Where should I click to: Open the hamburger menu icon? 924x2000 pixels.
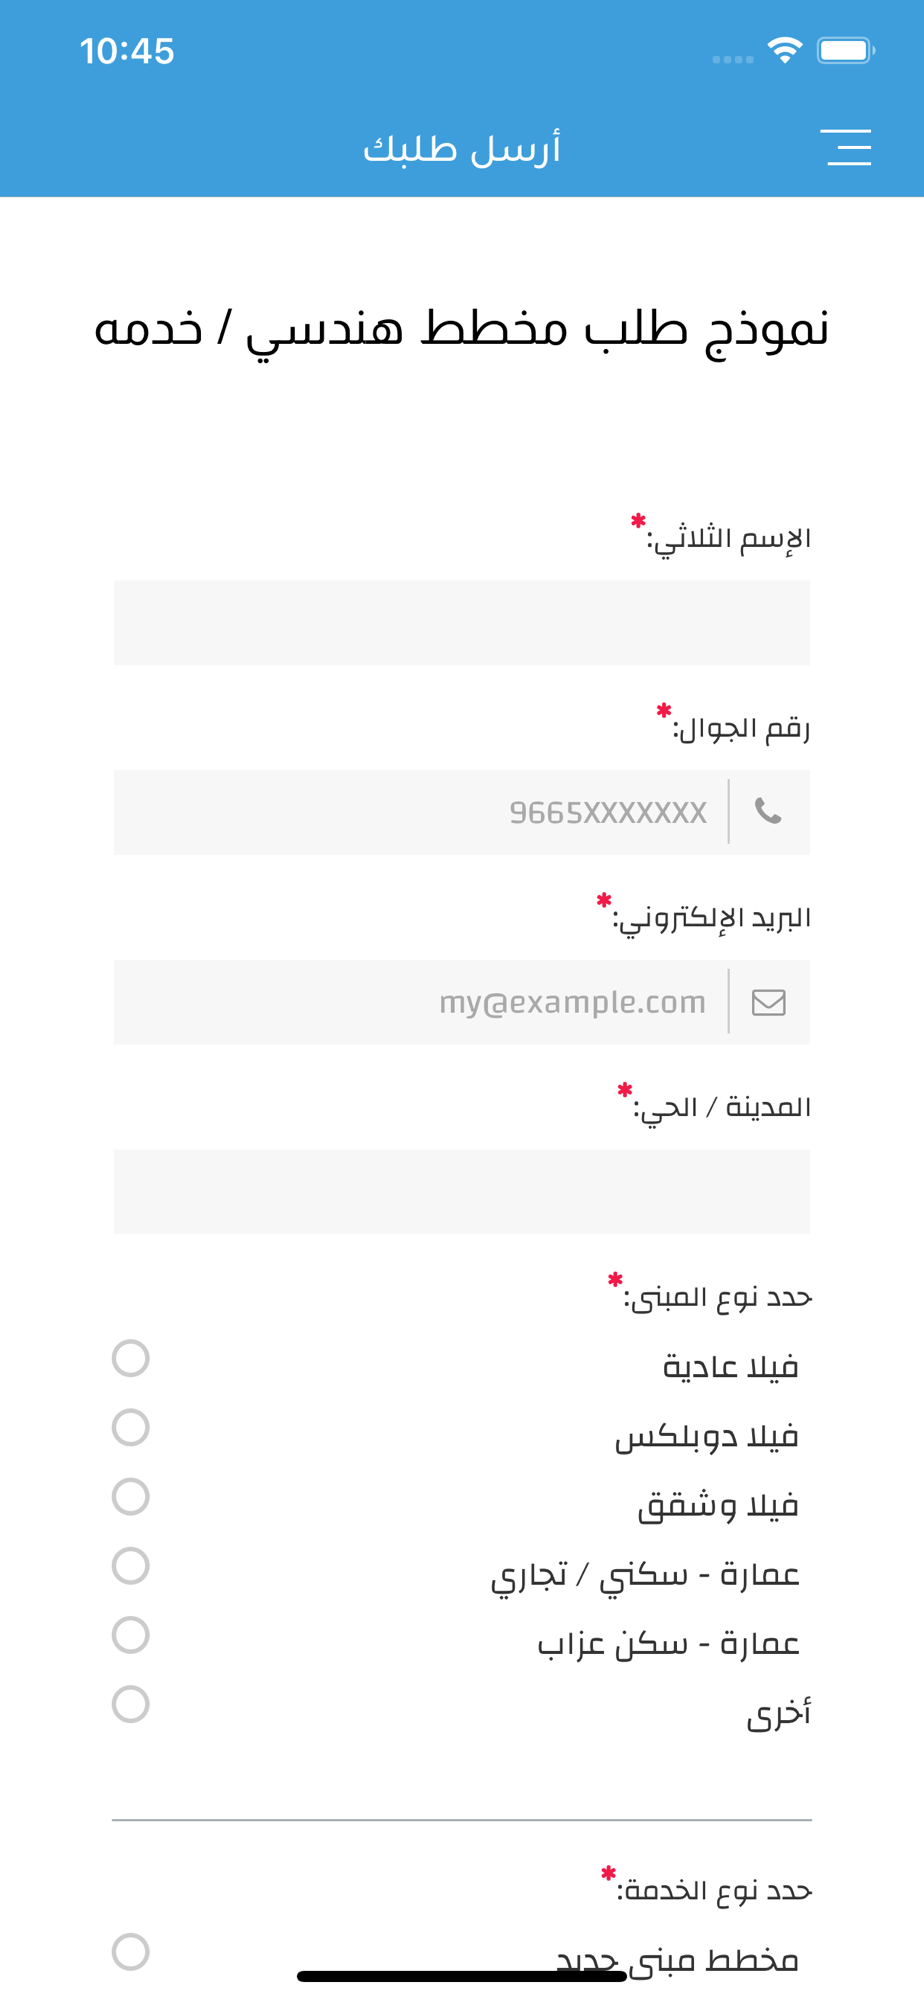(x=848, y=147)
